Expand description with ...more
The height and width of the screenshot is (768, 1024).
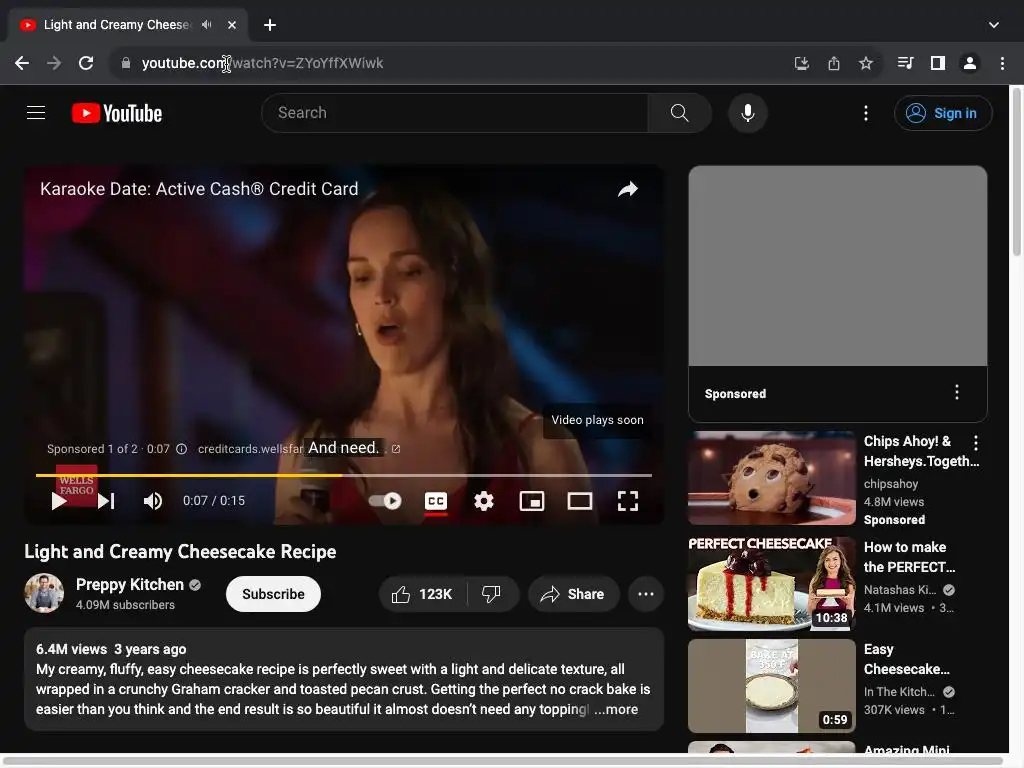pos(616,709)
